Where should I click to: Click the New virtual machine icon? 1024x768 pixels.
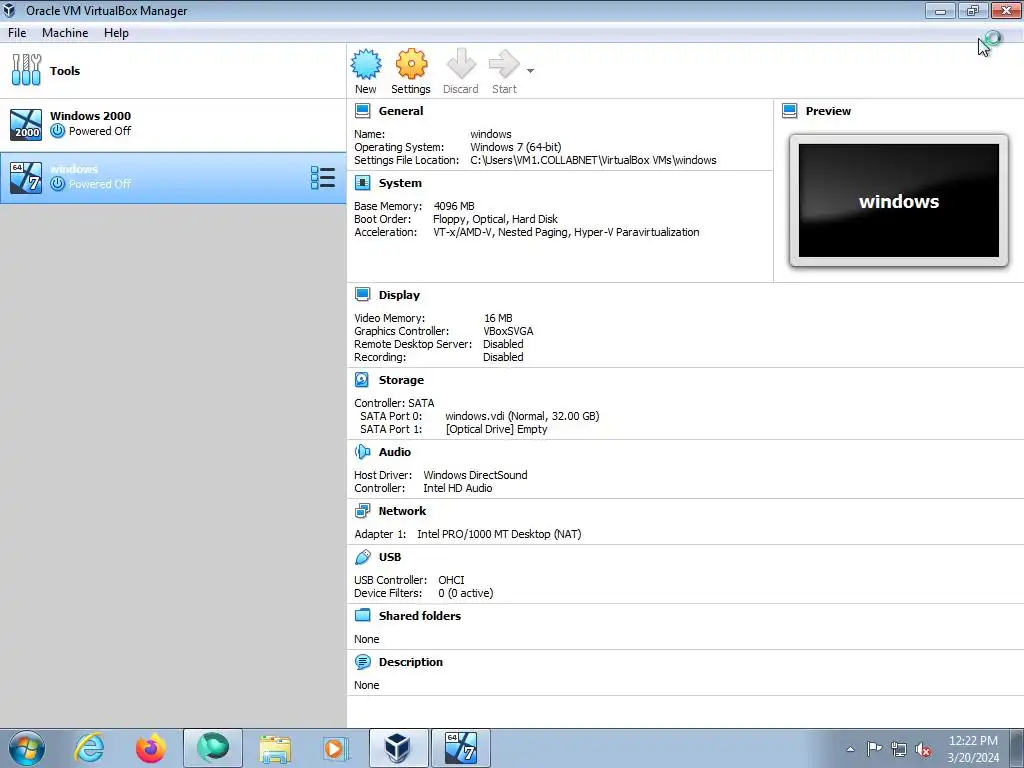pos(366,64)
